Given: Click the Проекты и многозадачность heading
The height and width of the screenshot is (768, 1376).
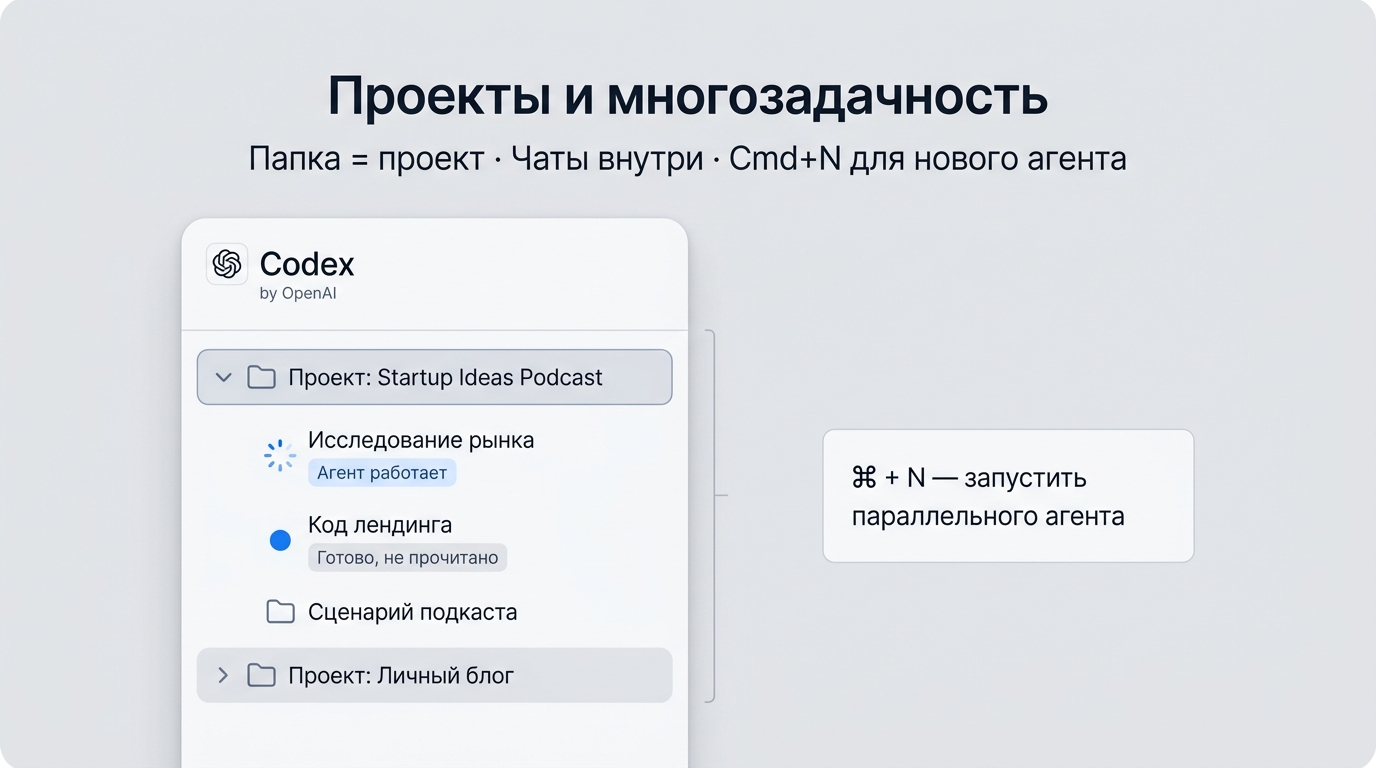Looking at the screenshot, I should 688,97.
